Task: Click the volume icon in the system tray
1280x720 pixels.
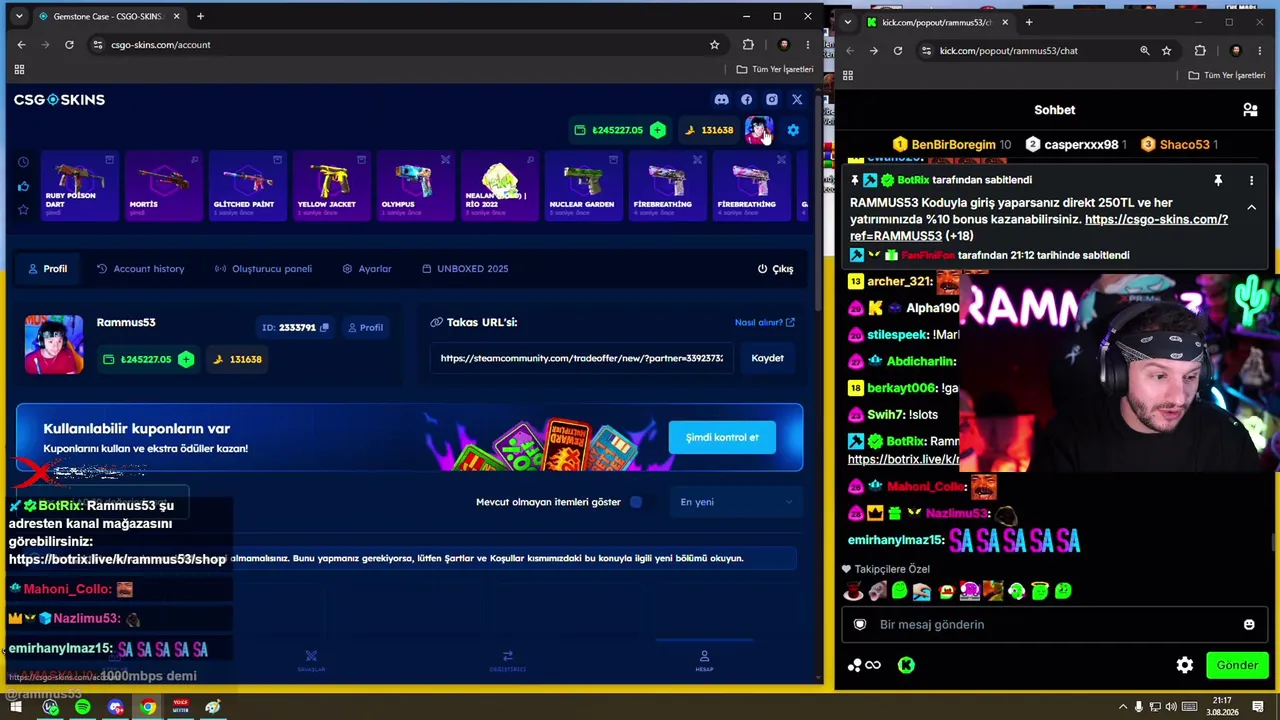Action: pyautogui.click(x=1172, y=707)
